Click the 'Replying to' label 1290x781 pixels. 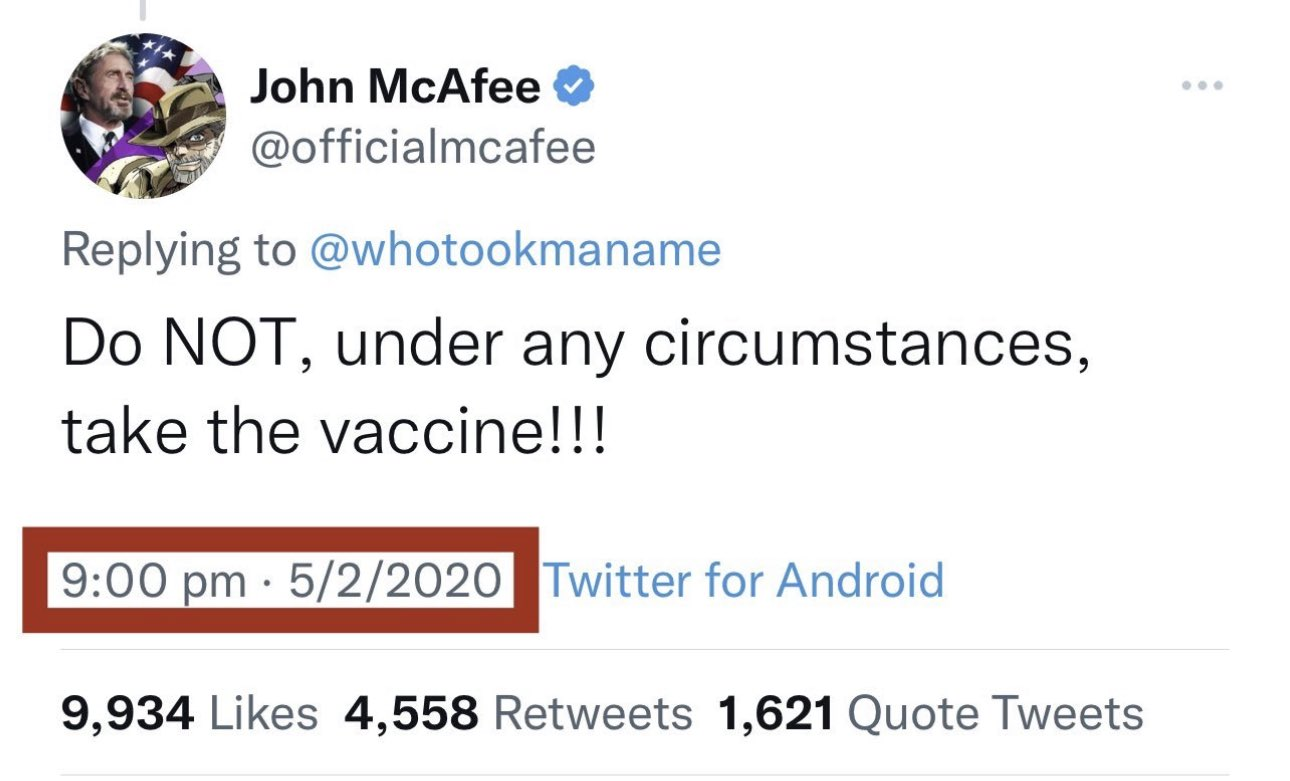pyautogui.click(x=179, y=249)
